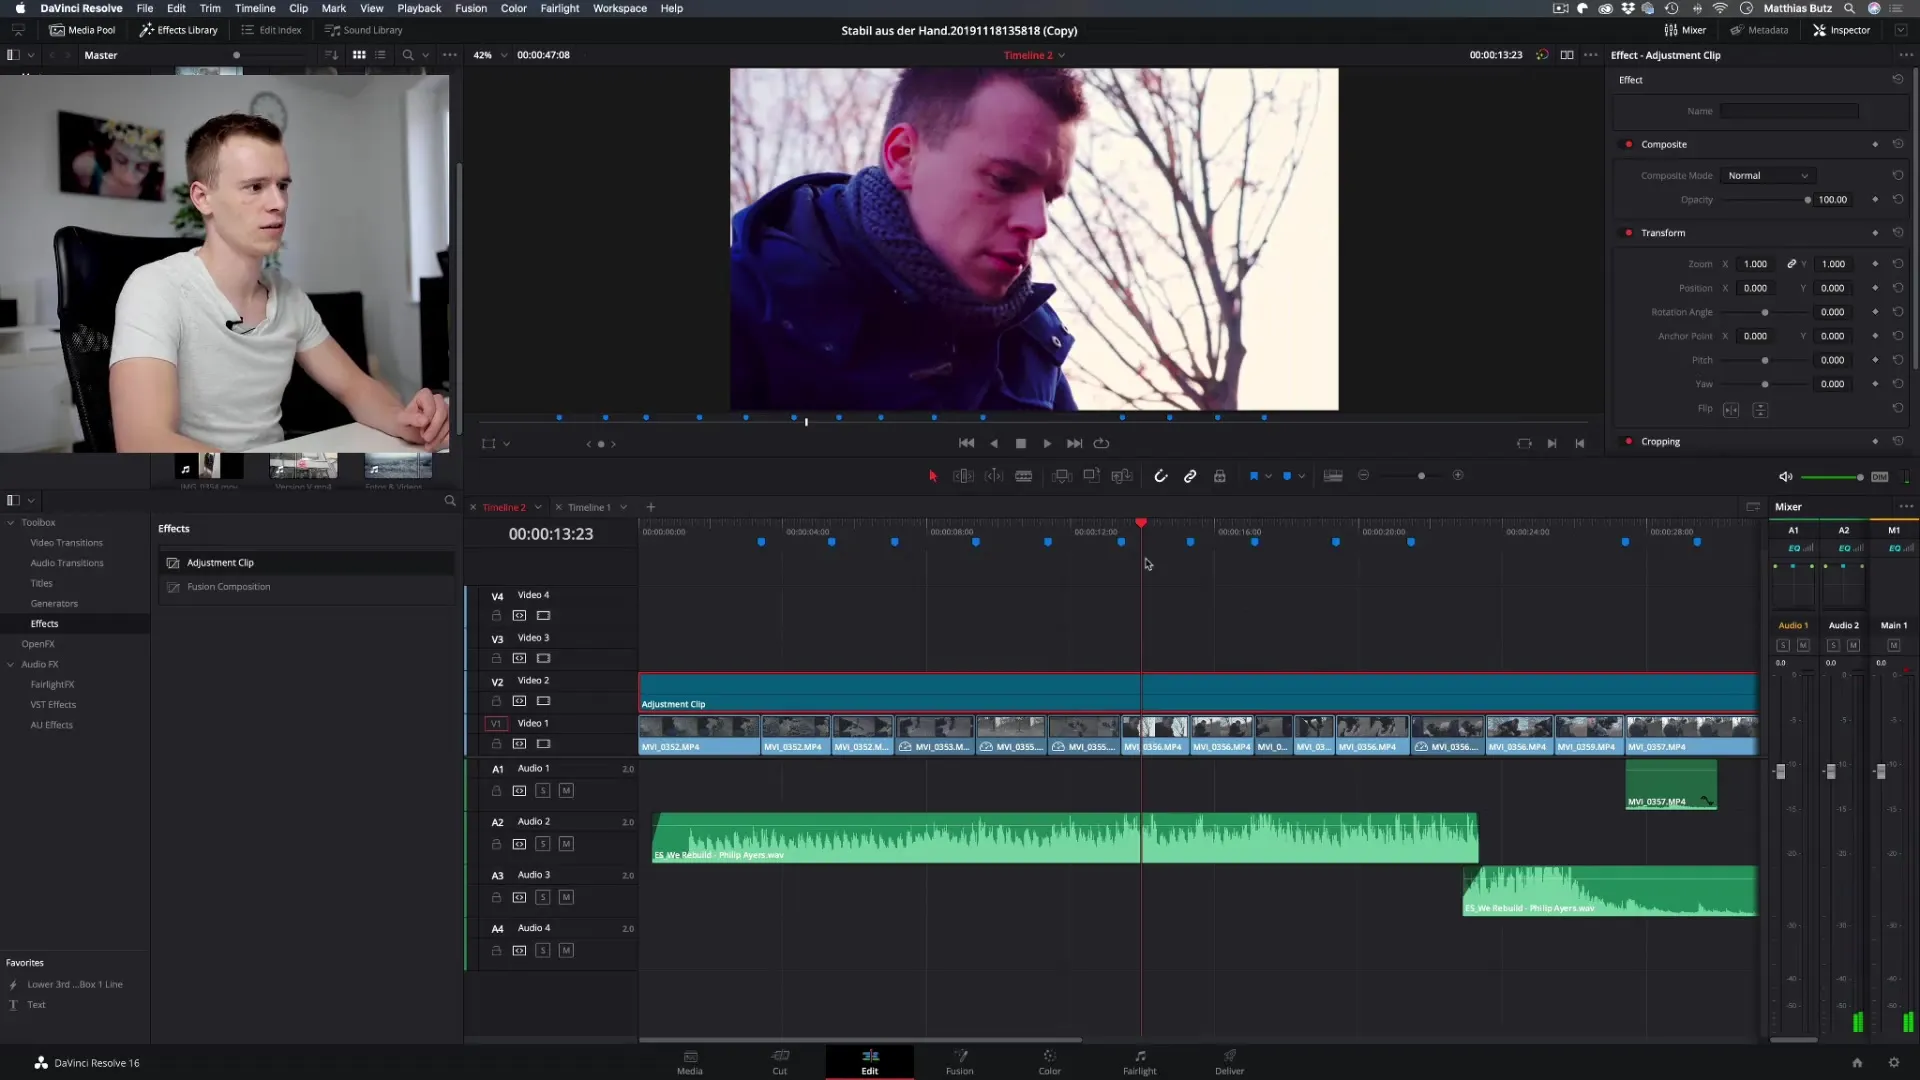The width and height of the screenshot is (1920, 1080).
Task: Toggle the Effects Library panel
Action: pyautogui.click(x=178, y=30)
